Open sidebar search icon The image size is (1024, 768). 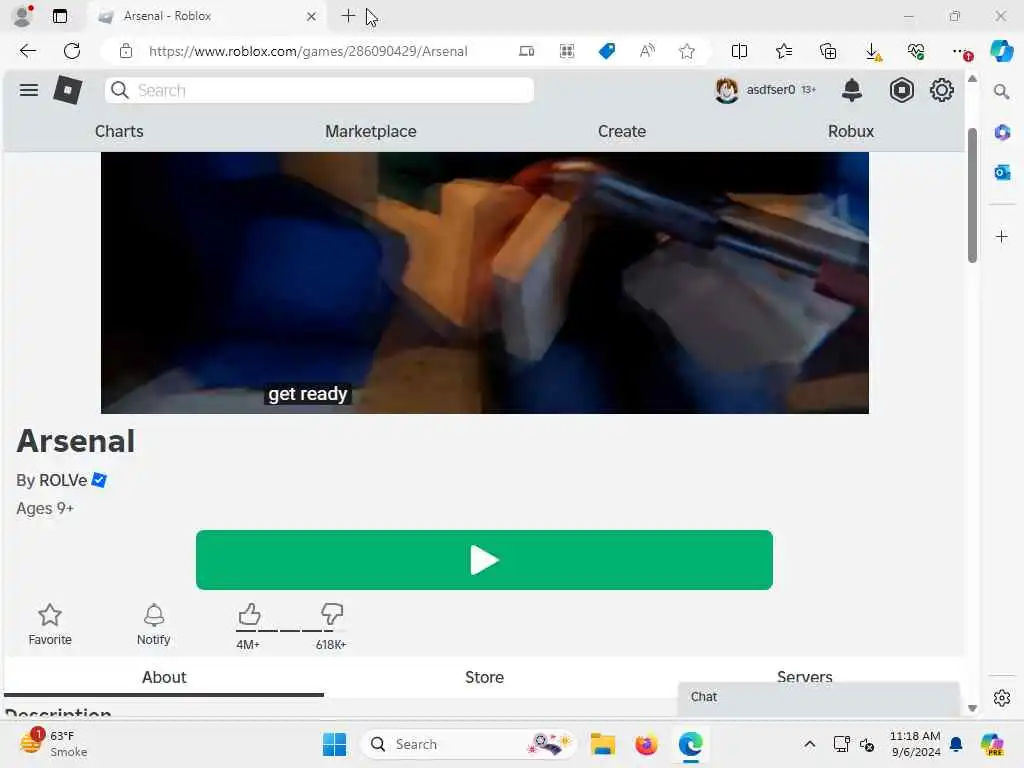pyautogui.click(x=1001, y=91)
